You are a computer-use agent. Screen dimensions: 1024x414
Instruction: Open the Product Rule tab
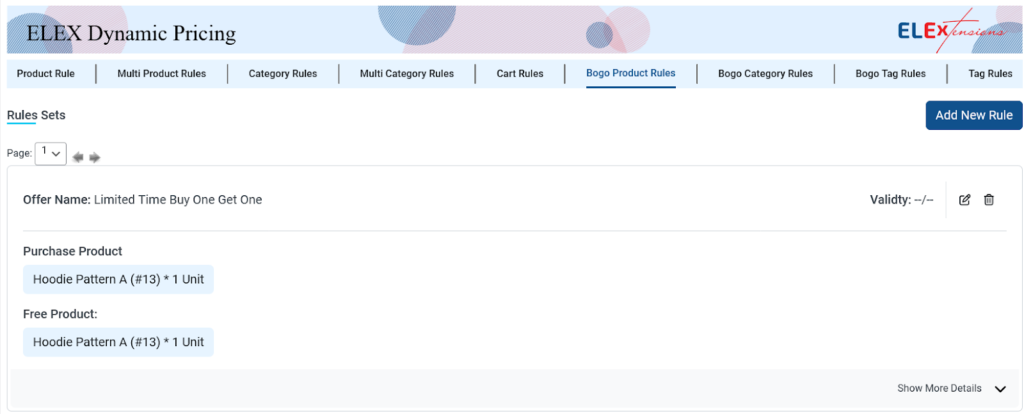46,74
